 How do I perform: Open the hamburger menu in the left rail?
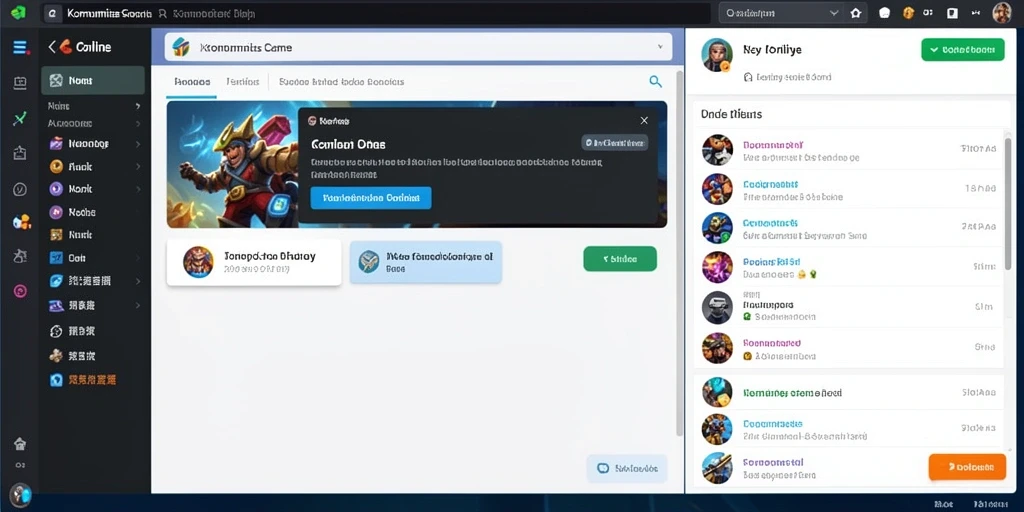click(x=20, y=47)
